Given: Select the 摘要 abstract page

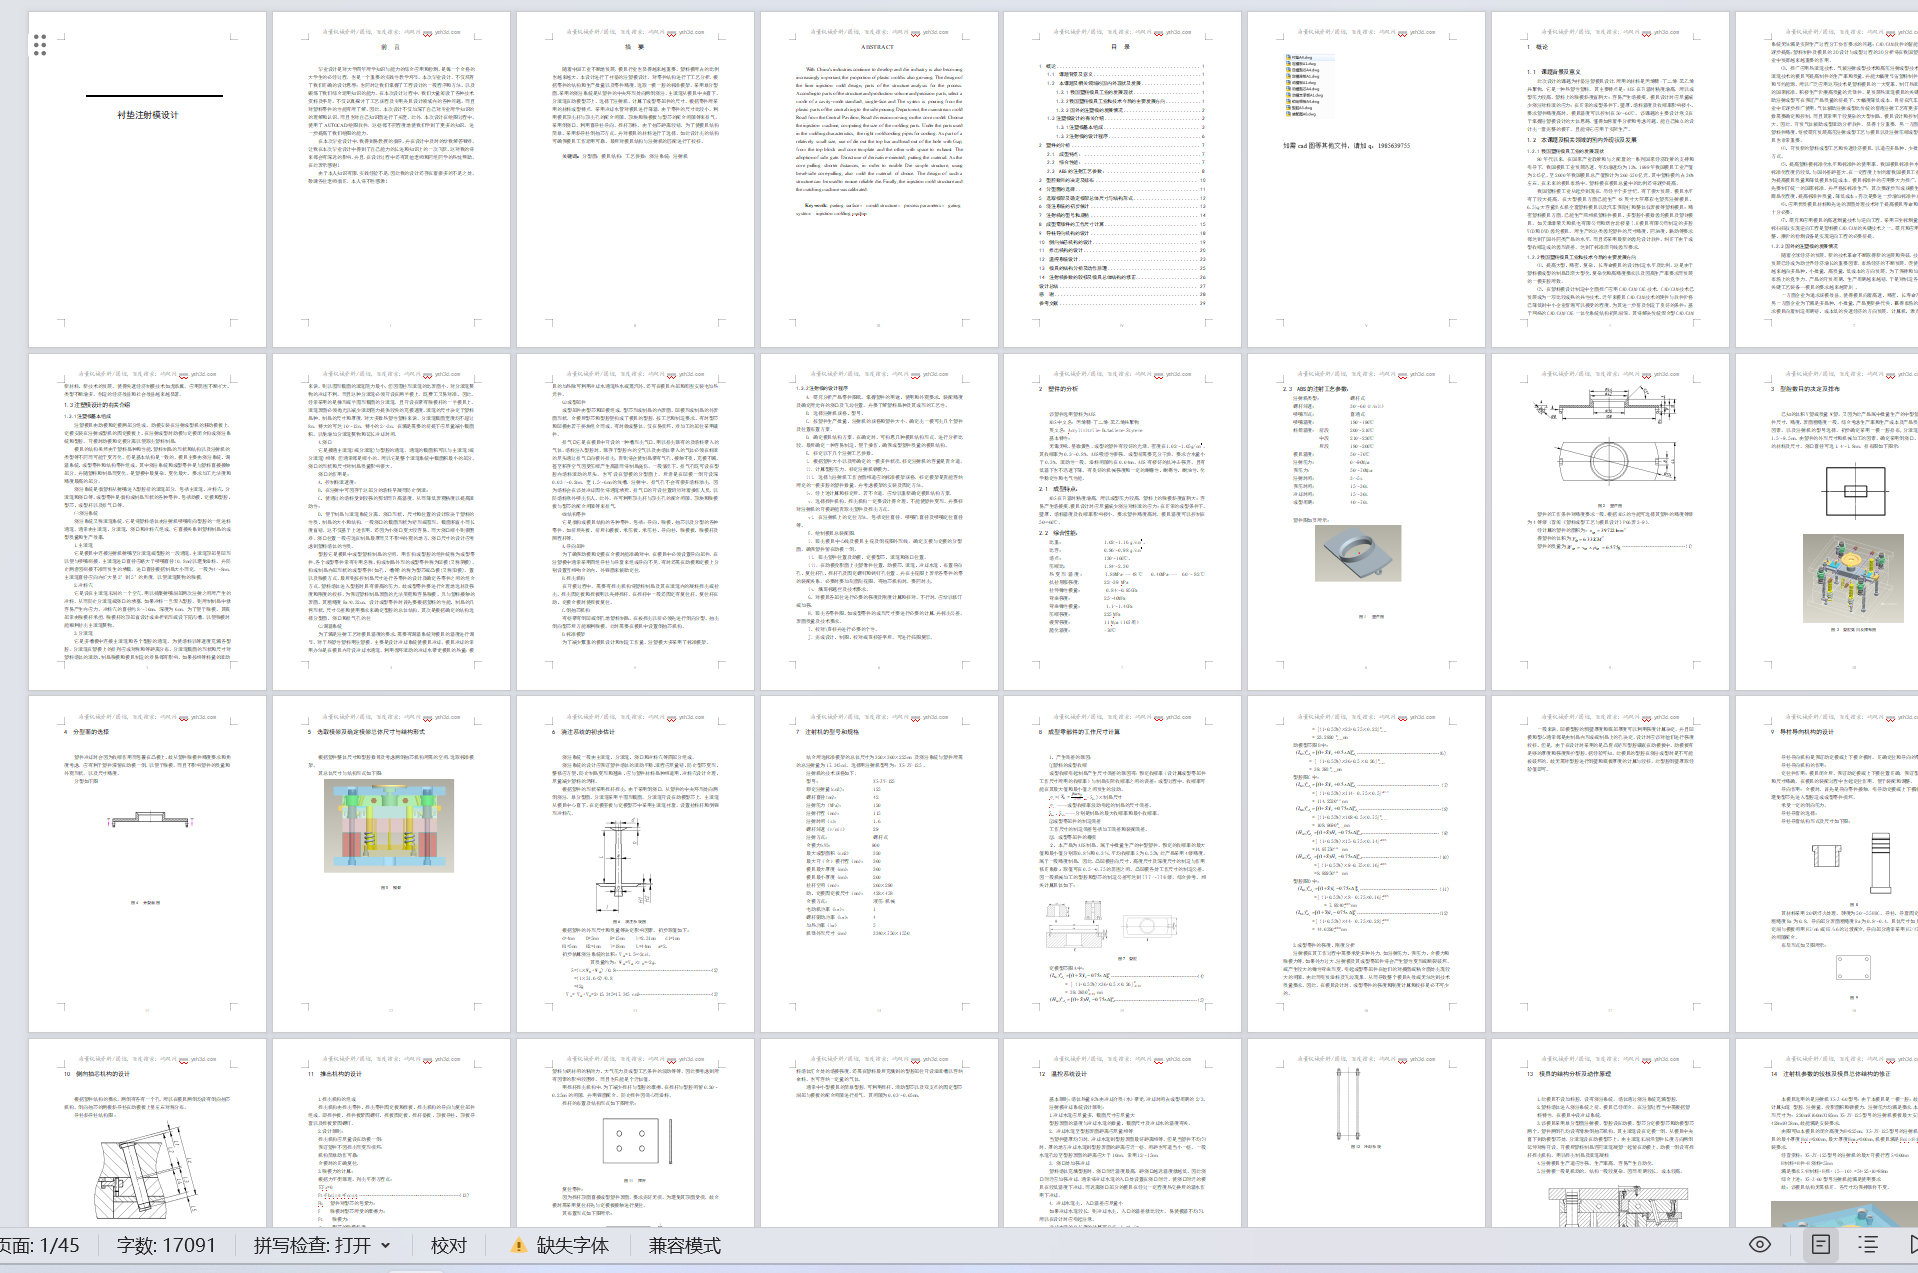Looking at the screenshot, I should click(x=635, y=179).
